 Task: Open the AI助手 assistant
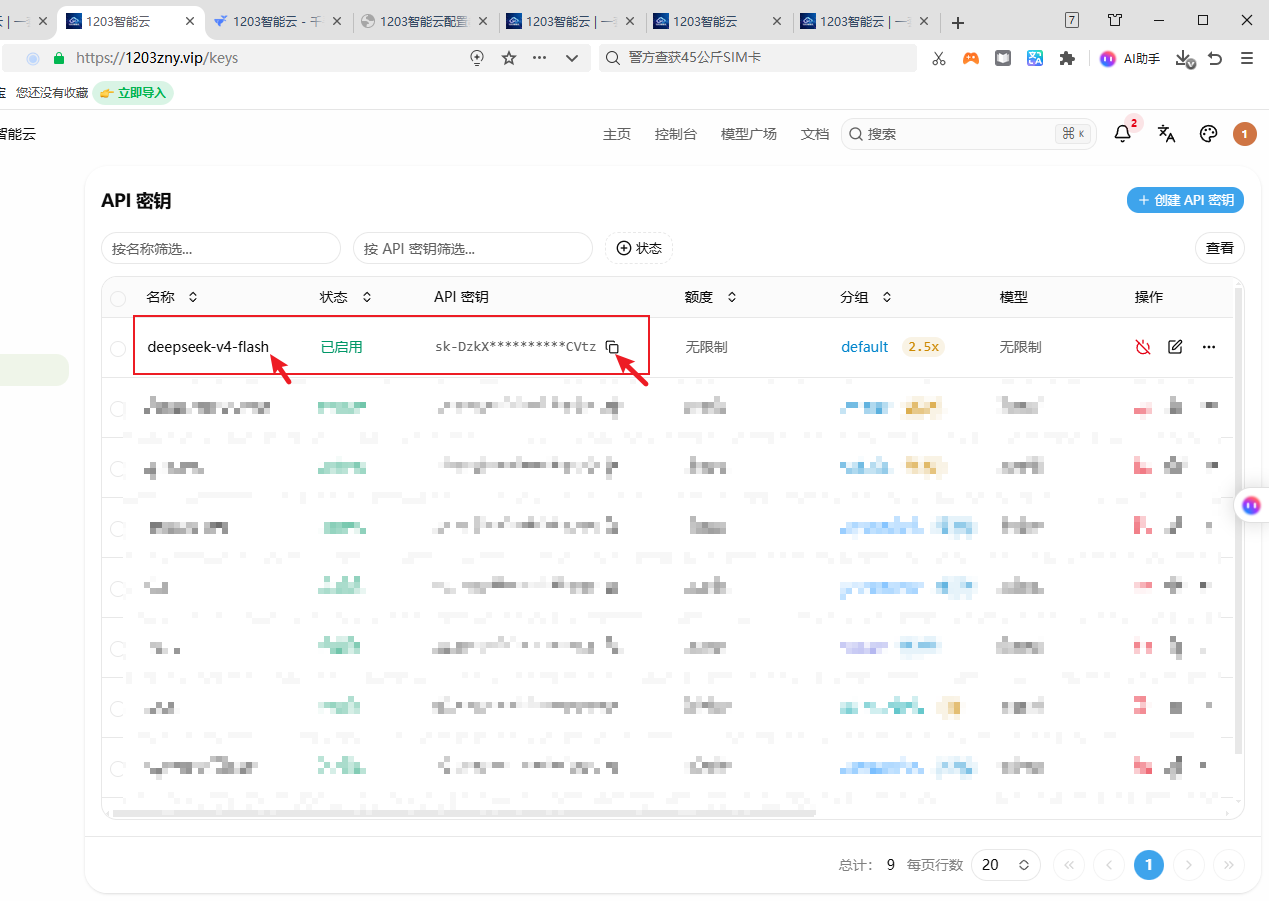[1130, 59]
